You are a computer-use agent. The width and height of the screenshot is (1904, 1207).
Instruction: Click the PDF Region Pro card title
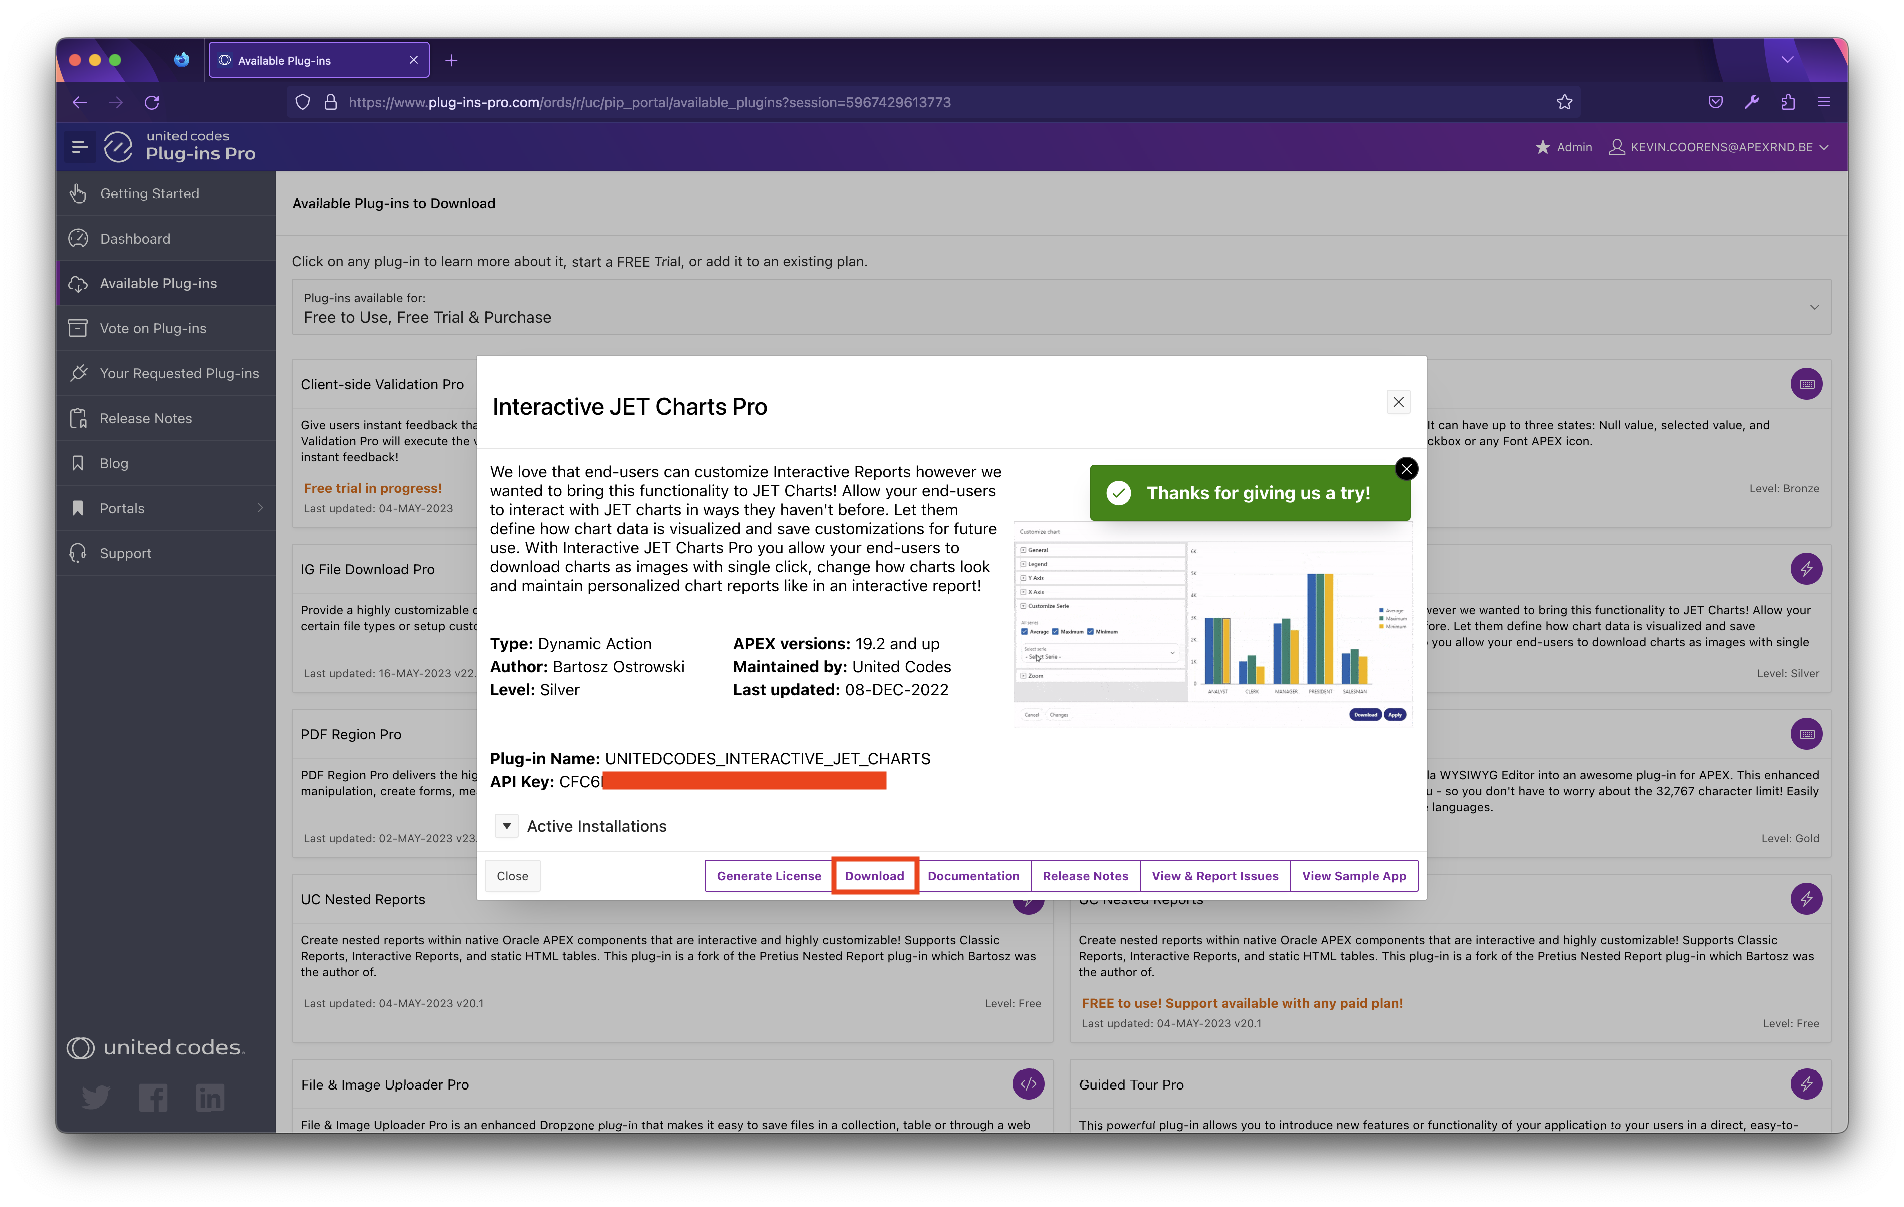pos(351,734)
